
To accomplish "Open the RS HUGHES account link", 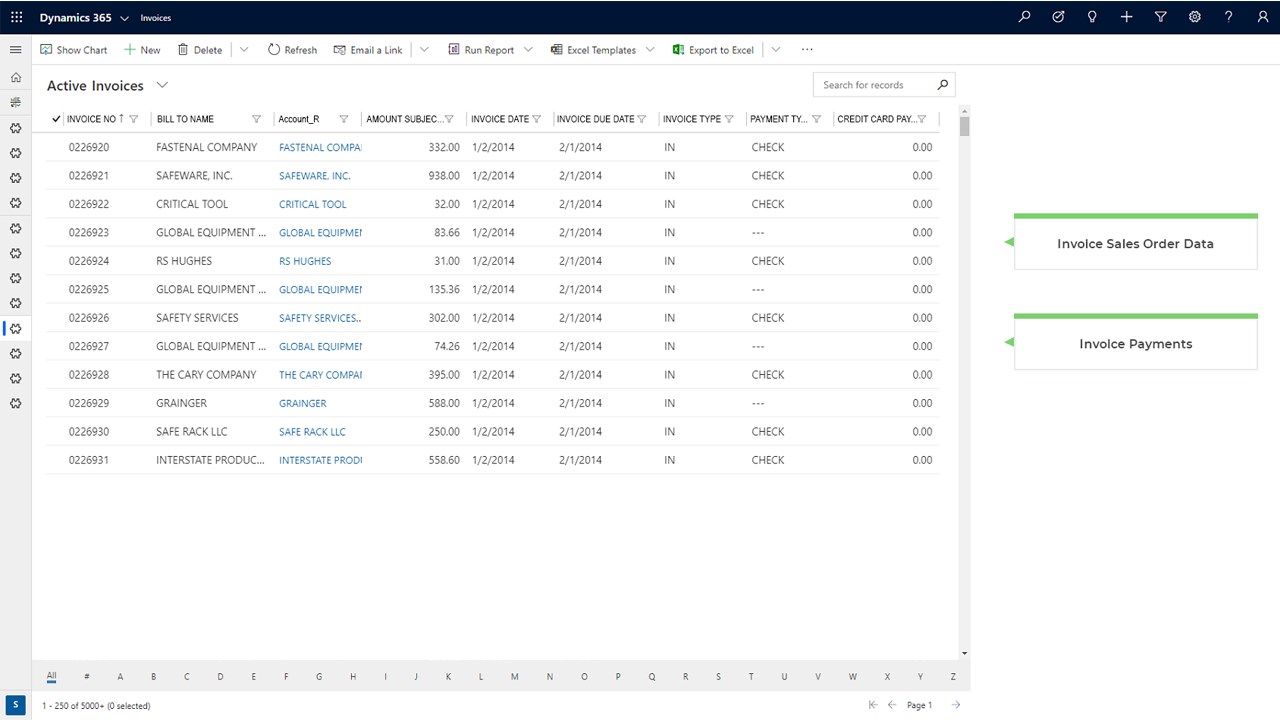I will tap(305, 261).
